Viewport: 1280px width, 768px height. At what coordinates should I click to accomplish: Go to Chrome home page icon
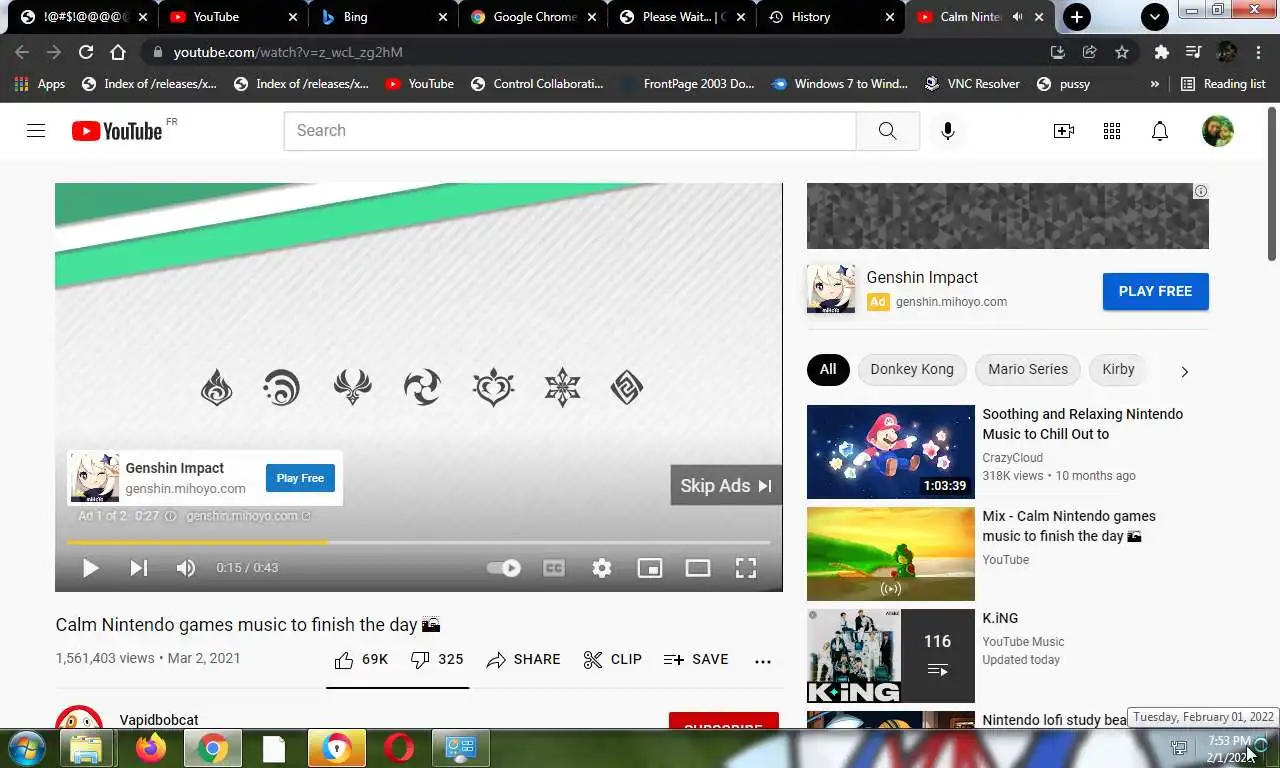[118, 52]
